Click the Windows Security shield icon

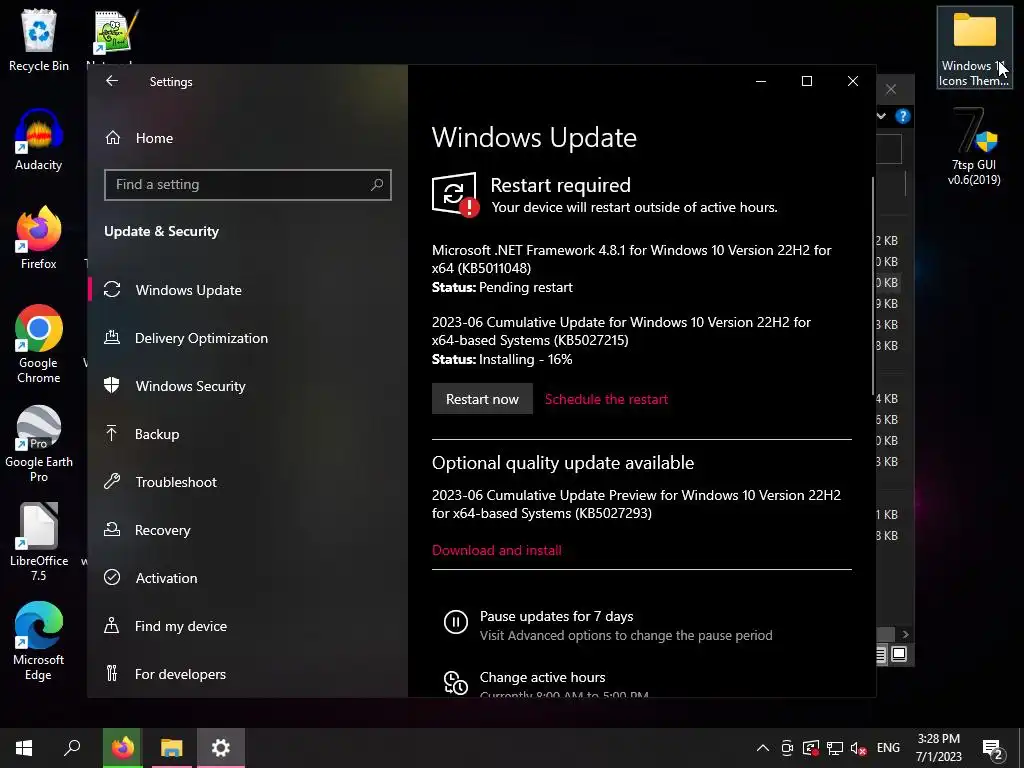[112, 385]
